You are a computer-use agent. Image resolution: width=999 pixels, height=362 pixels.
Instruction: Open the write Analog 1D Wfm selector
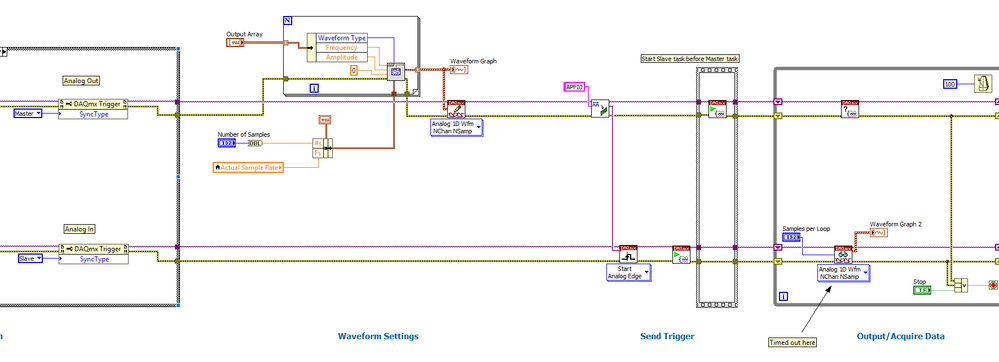[x=457, y=127]
